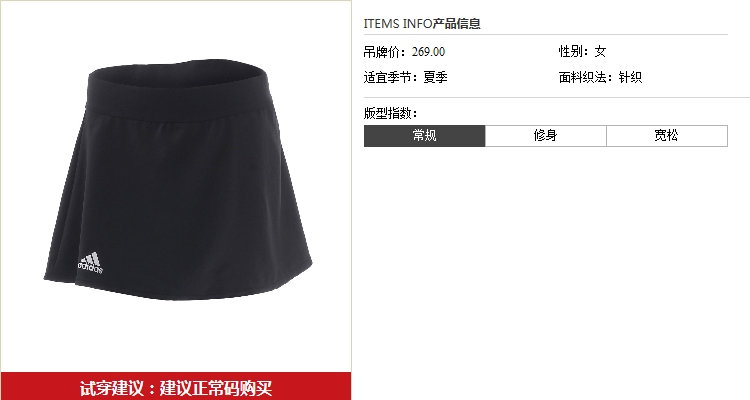Click the 吊牌价 269.00 price text
Image resolution: width=750 pixels, height=400 pixels.
tap(404, 52)
